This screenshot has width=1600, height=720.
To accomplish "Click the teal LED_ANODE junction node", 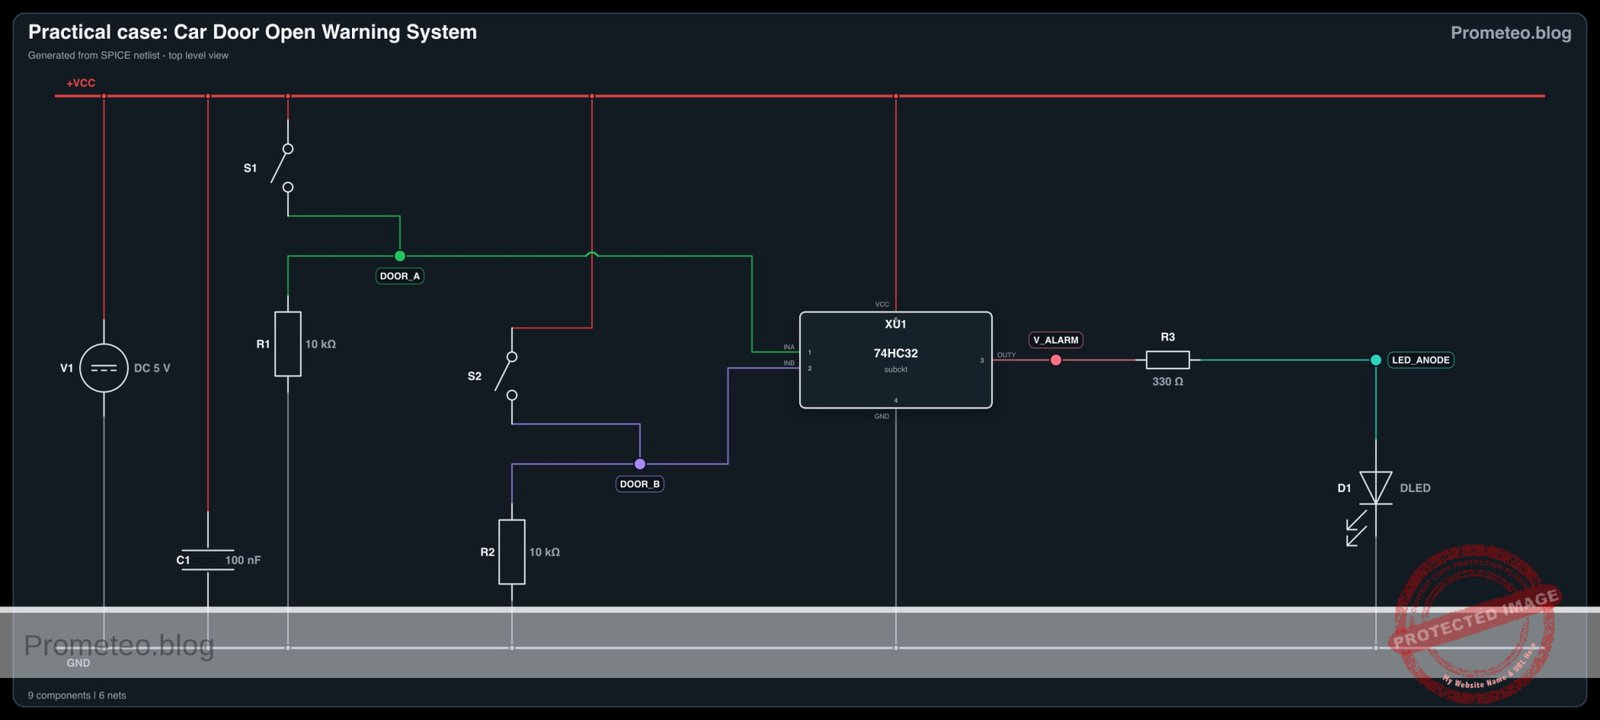I will (x=1376, y=360).
